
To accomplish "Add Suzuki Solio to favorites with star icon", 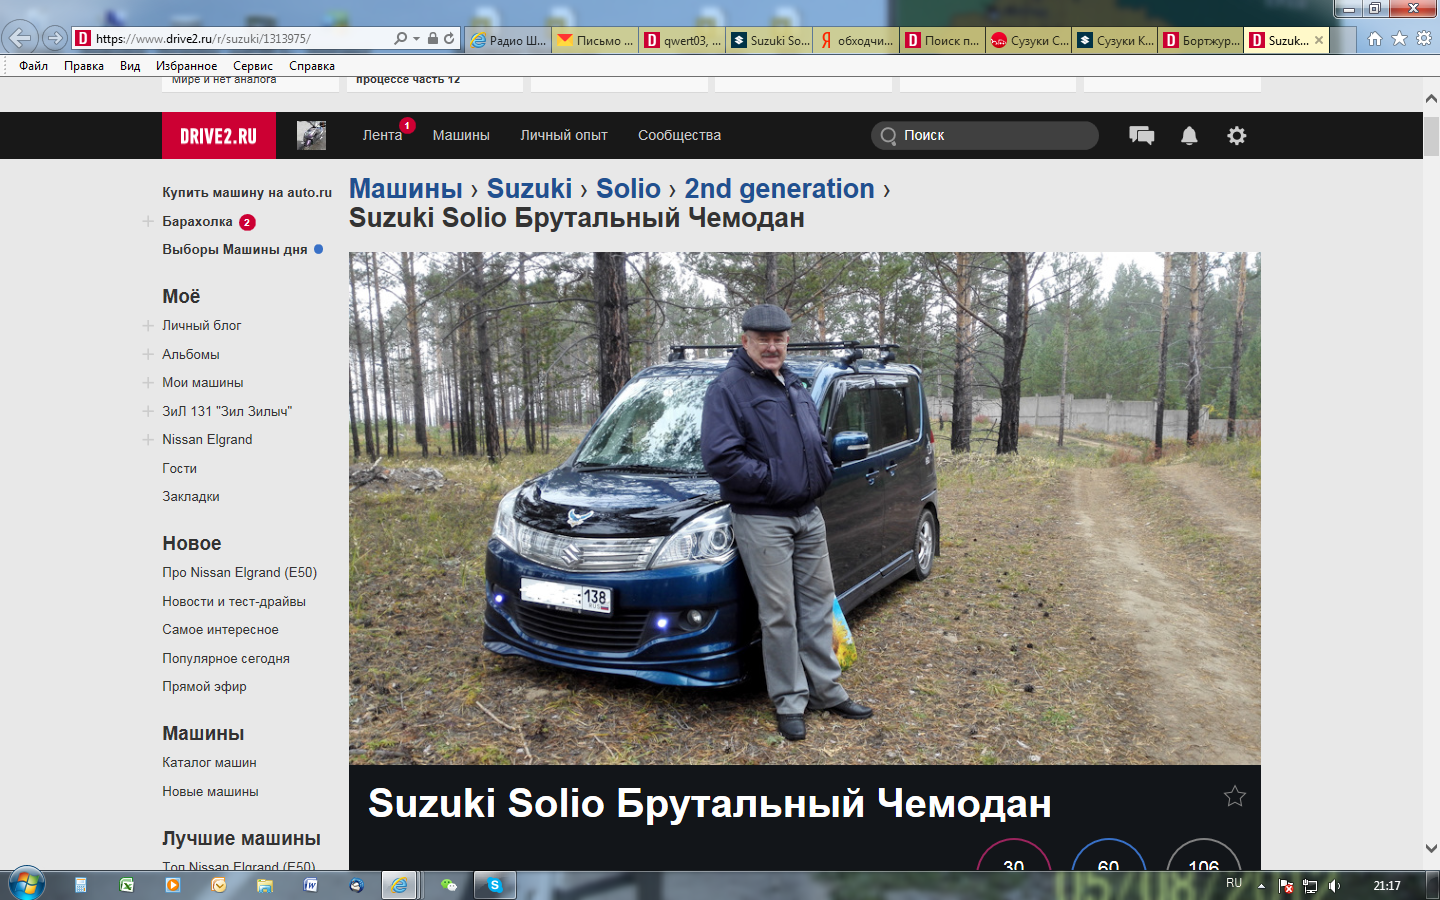I will pyautogui.click(x=1235, y=796).
